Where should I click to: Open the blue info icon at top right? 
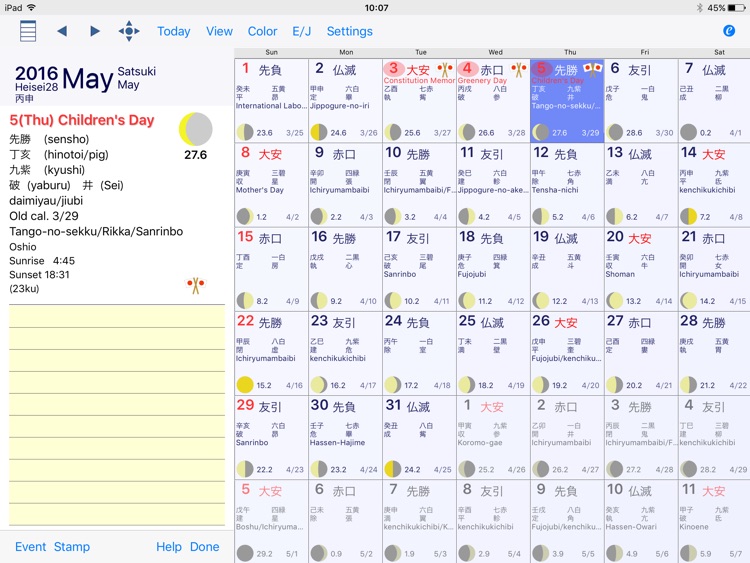click(729, 31)
